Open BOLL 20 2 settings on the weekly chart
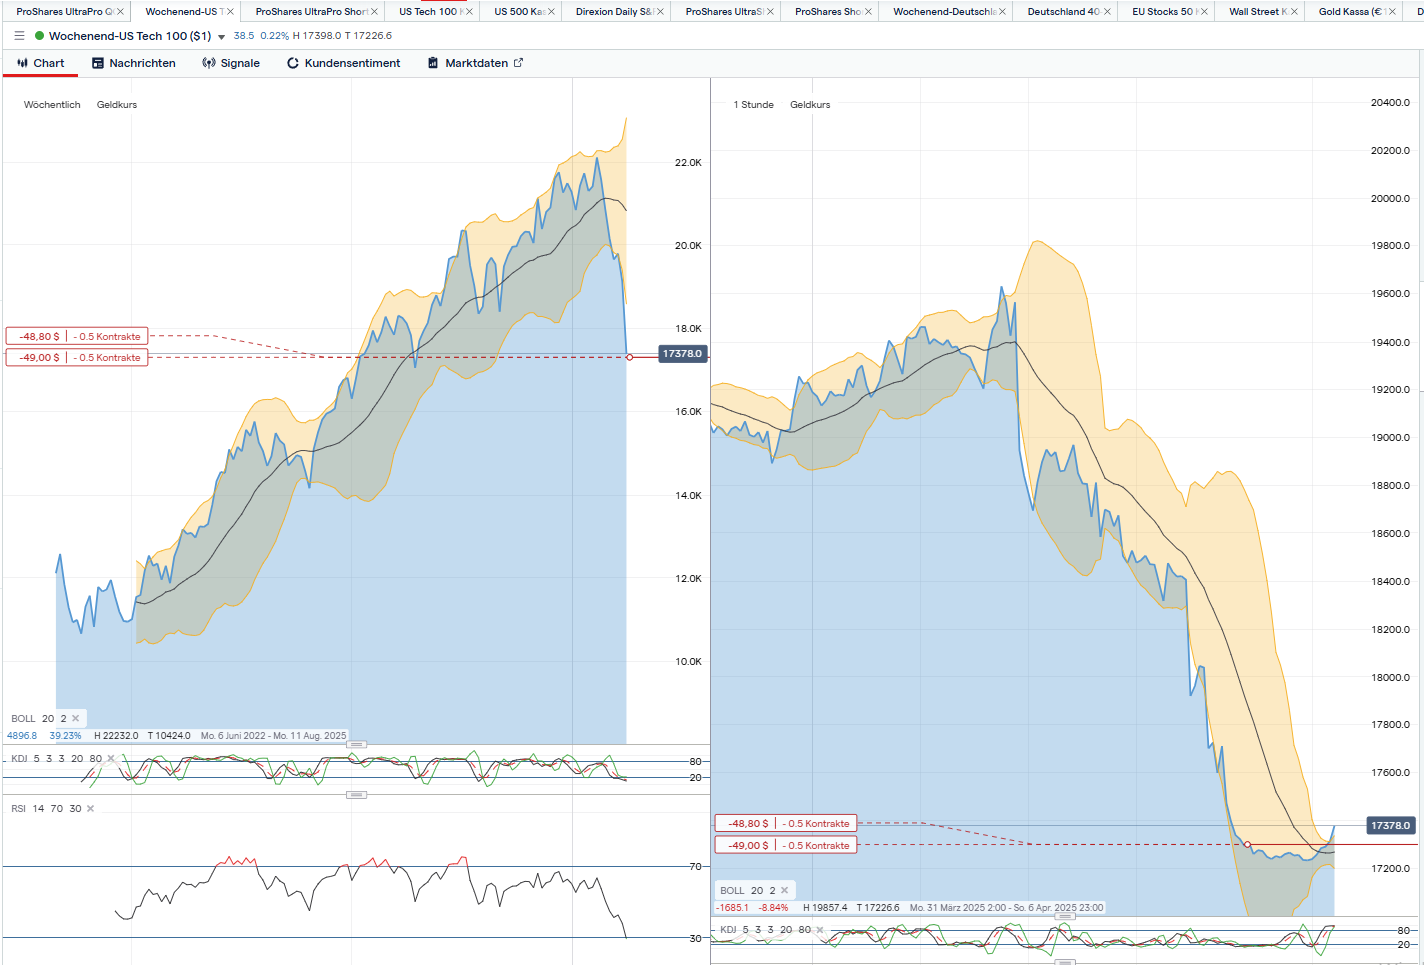The height and width of the screenshot is (965, 1424). click(39, 719)
